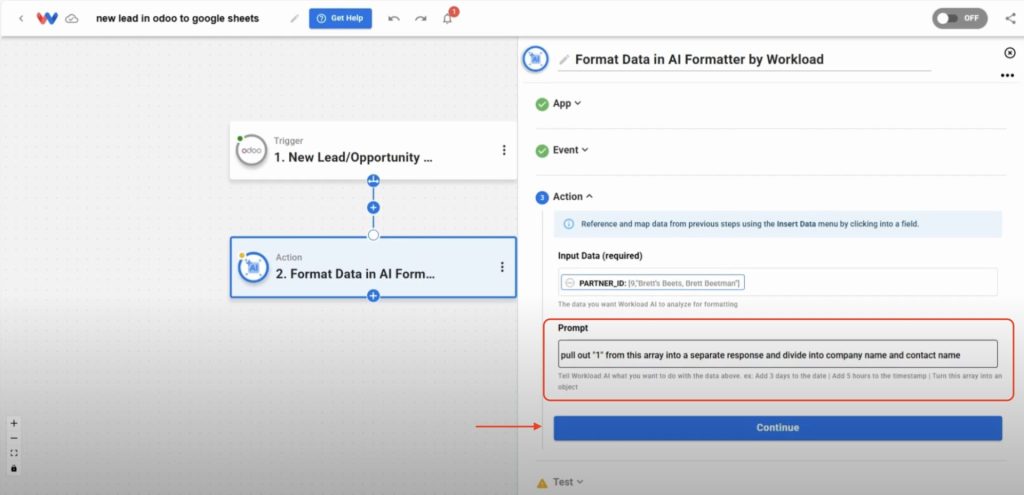Open the Workload logo home icon
The width and height of the screenshot is (1024, 495).
click(x=47, y=18)
